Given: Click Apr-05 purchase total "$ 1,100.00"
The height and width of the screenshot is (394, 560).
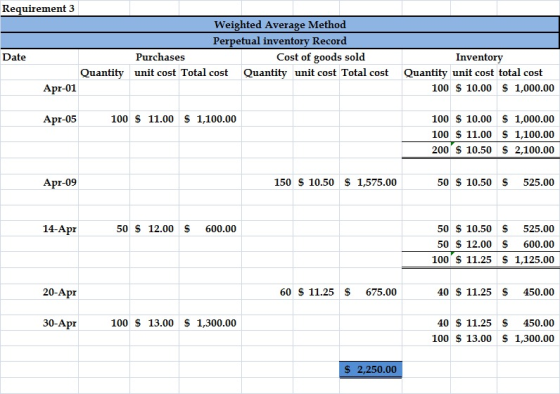Looking at the screenshot, I should (210, 119).
